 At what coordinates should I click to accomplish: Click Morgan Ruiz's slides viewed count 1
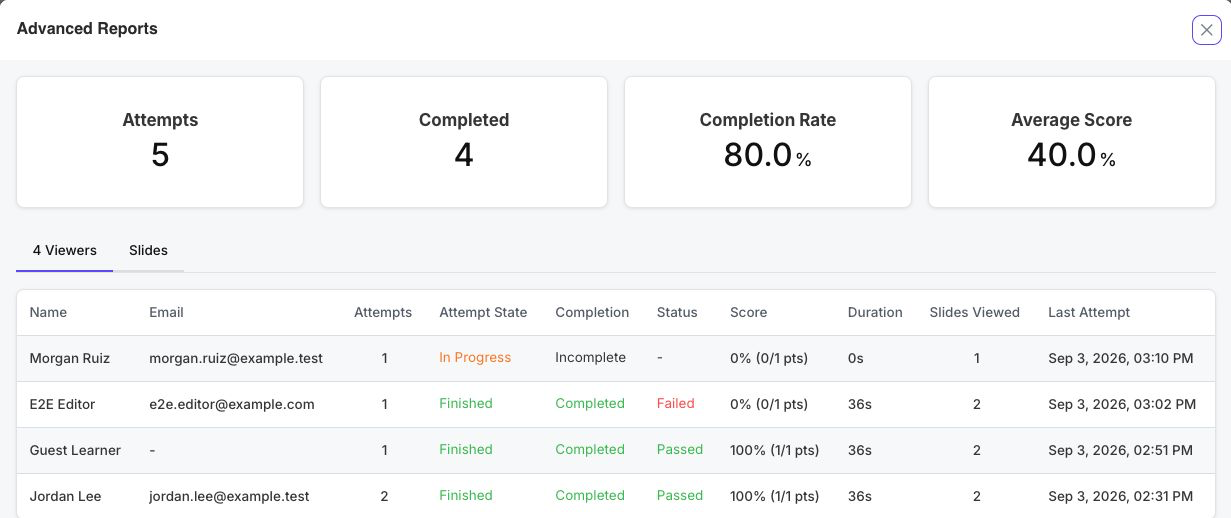tap(976, 358)
